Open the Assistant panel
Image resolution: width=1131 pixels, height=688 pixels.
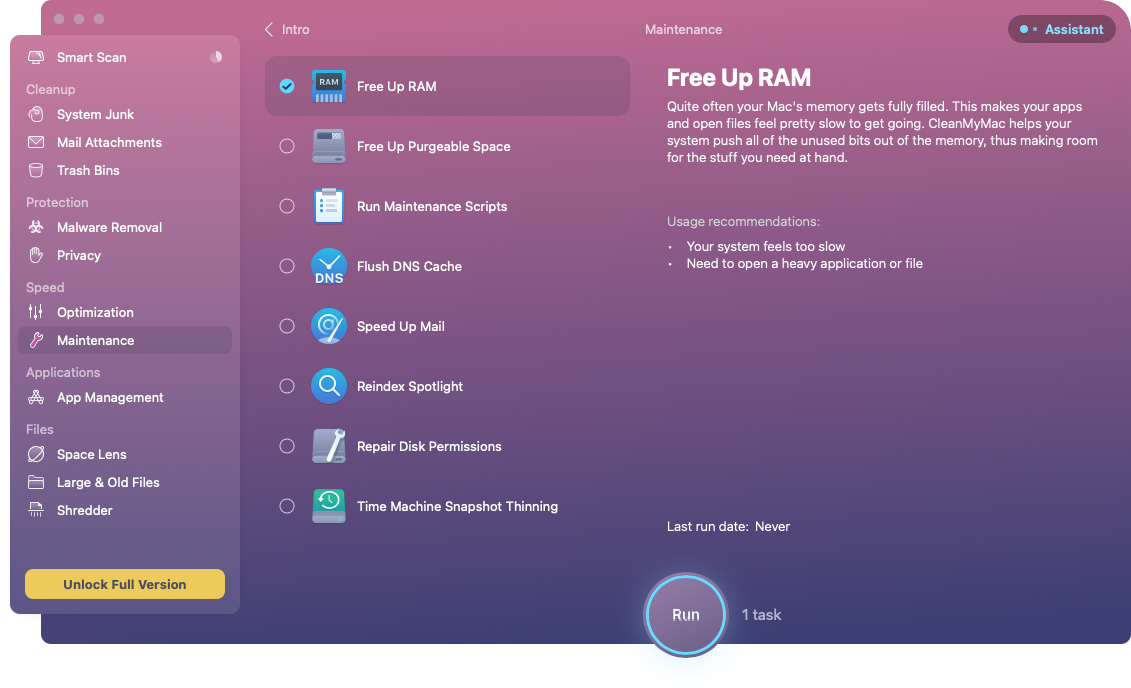(x=1061, y=30)
